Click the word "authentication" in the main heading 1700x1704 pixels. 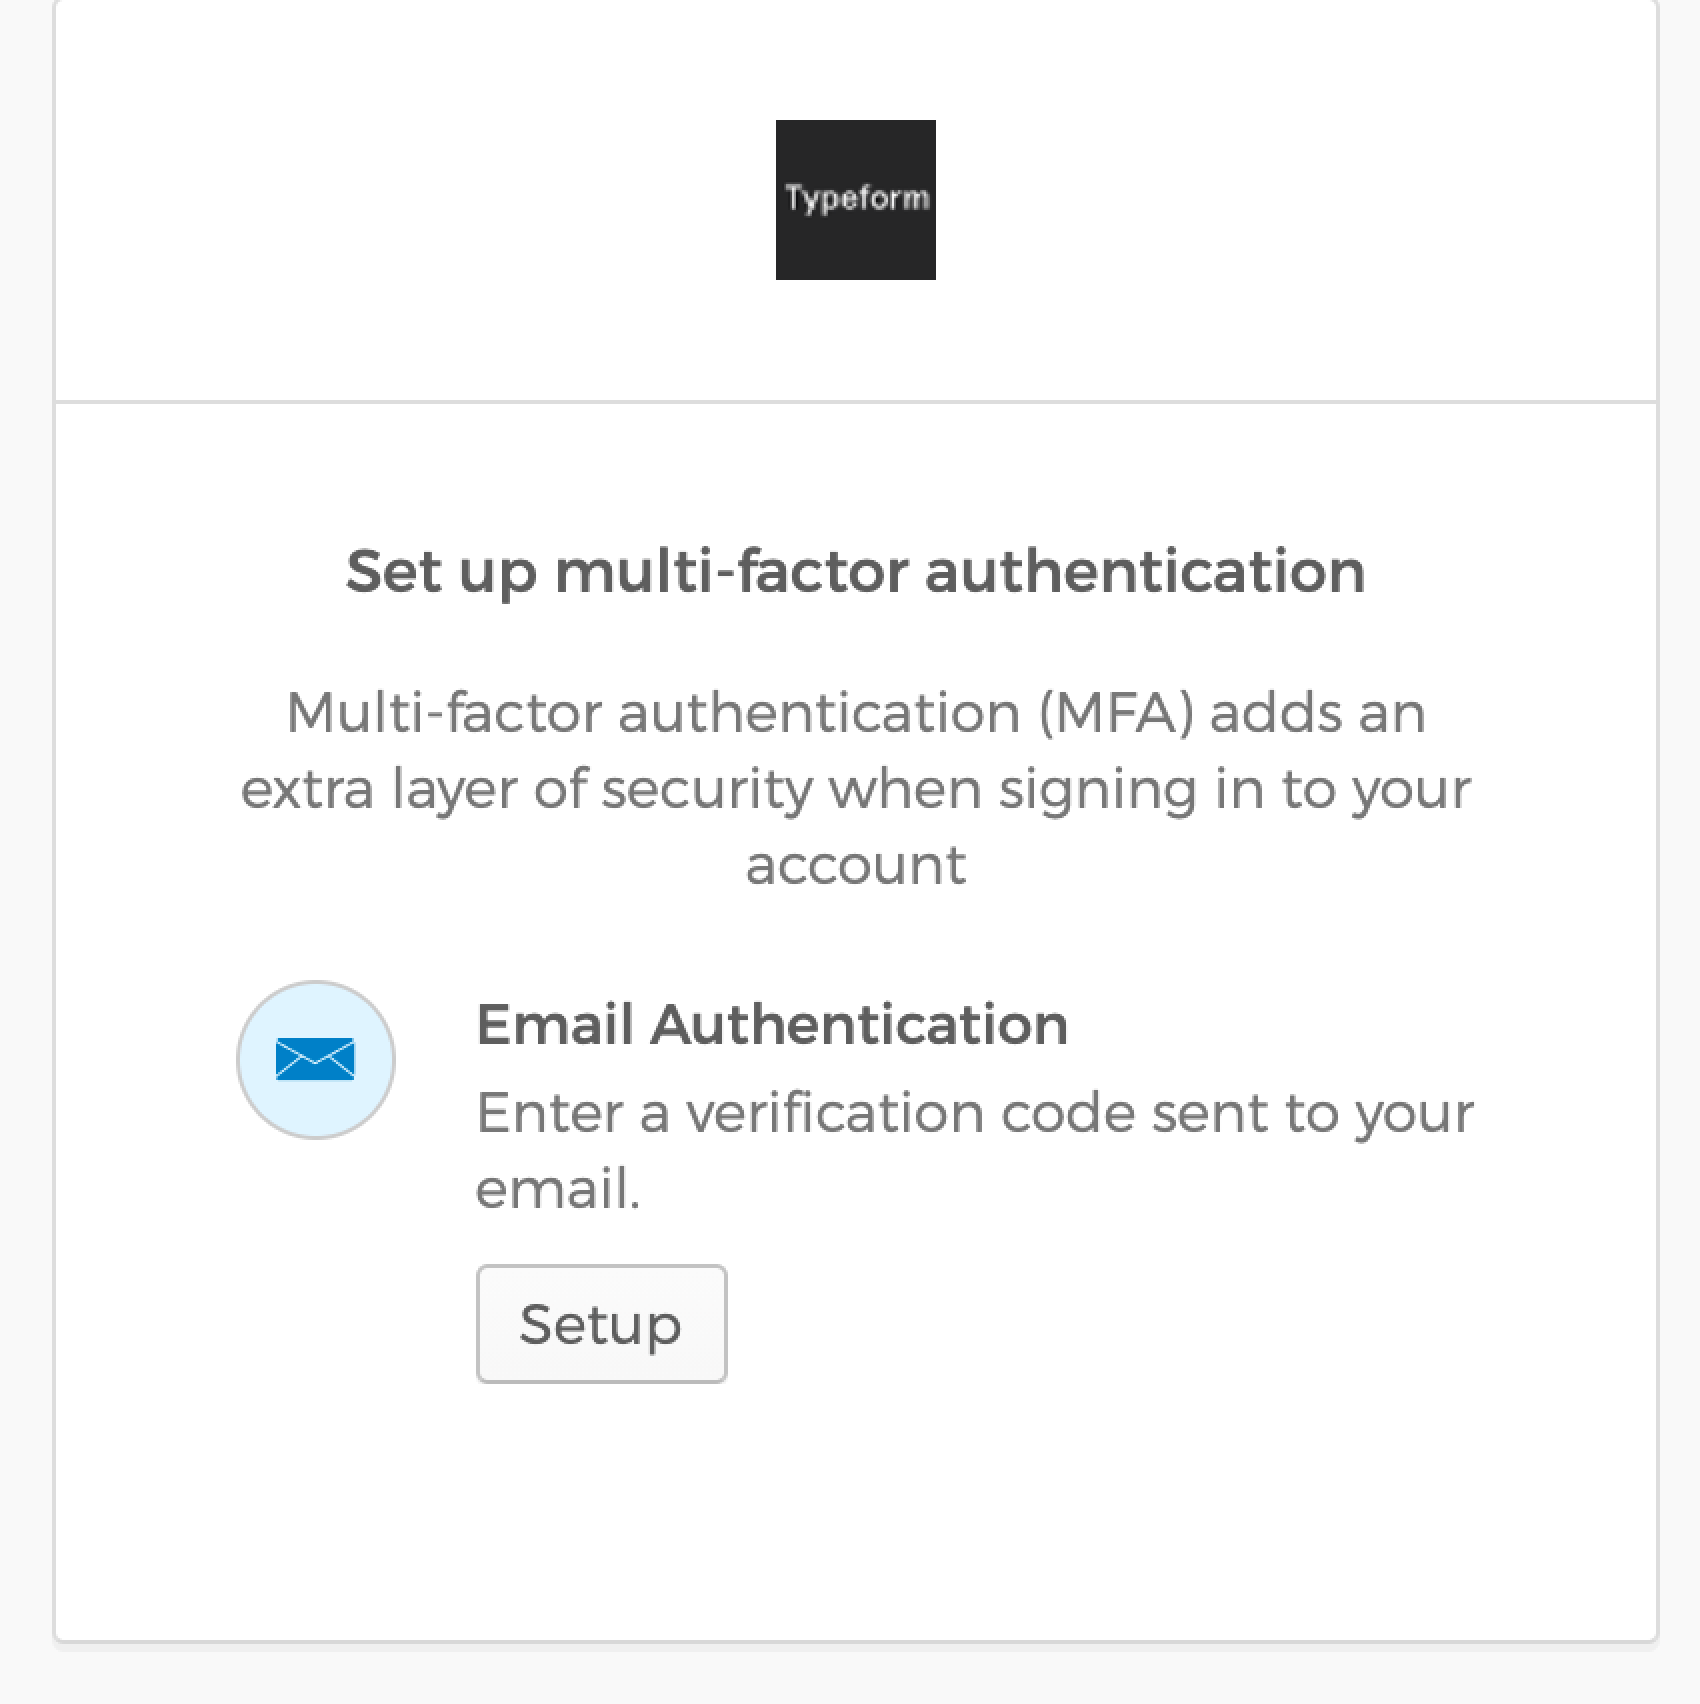[x=1145, y=572]
